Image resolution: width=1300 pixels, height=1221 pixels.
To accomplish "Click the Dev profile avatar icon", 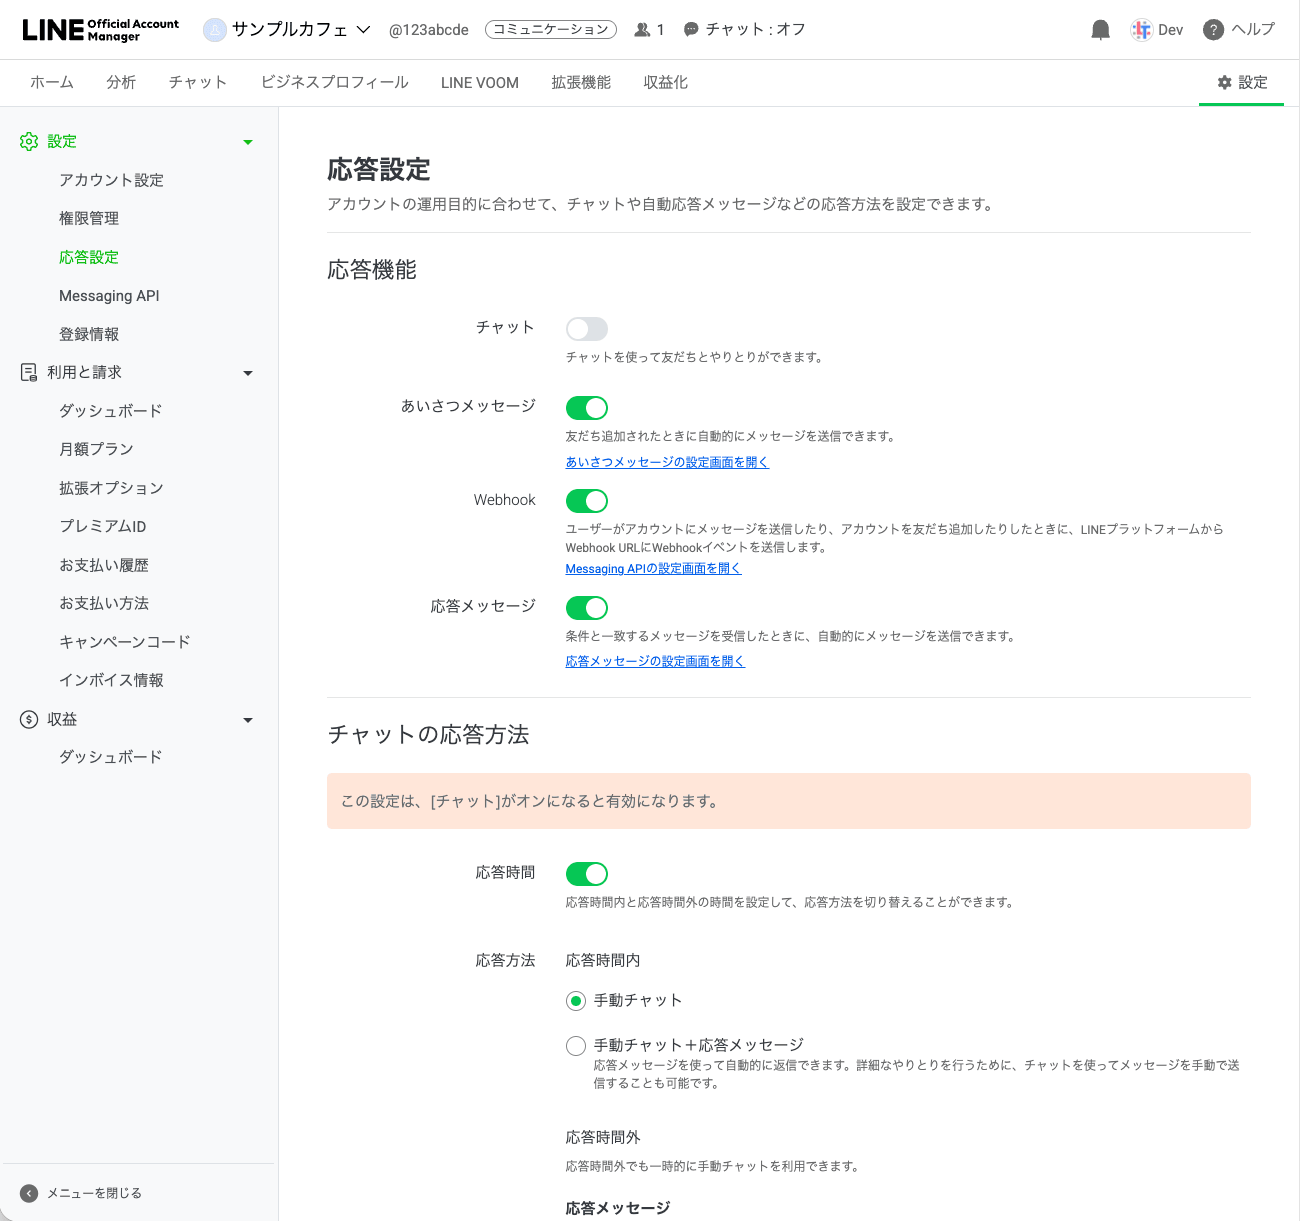I will 1141,30.
